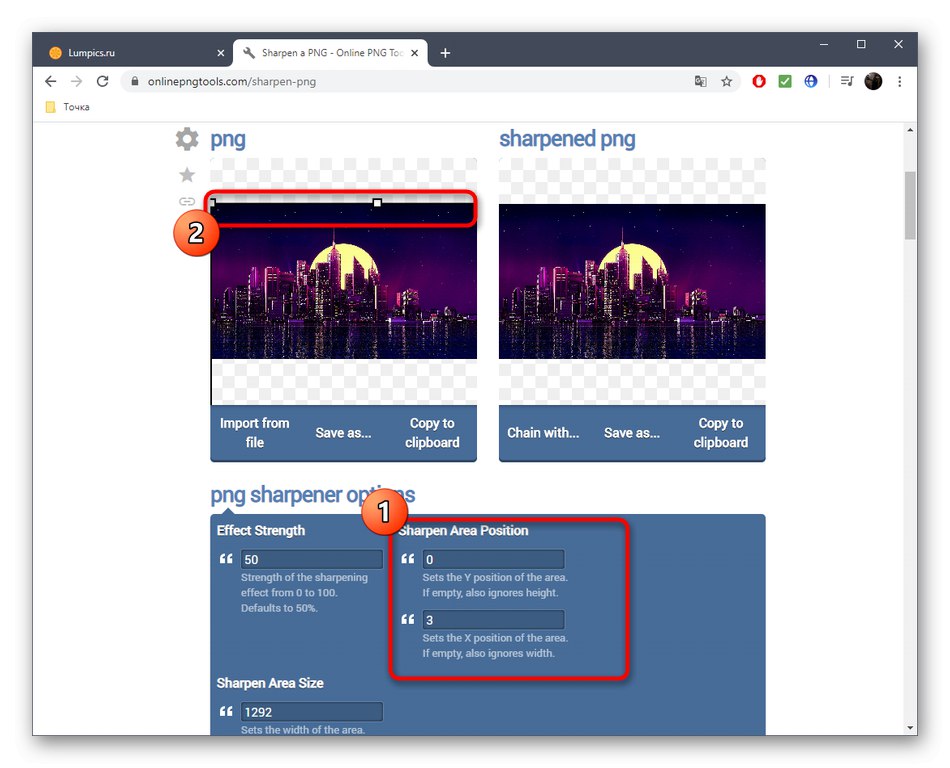Viewport: 950px width, 768px height.
Task: Favorite the sharpener tool via star icon
Action: coord(186,174)
